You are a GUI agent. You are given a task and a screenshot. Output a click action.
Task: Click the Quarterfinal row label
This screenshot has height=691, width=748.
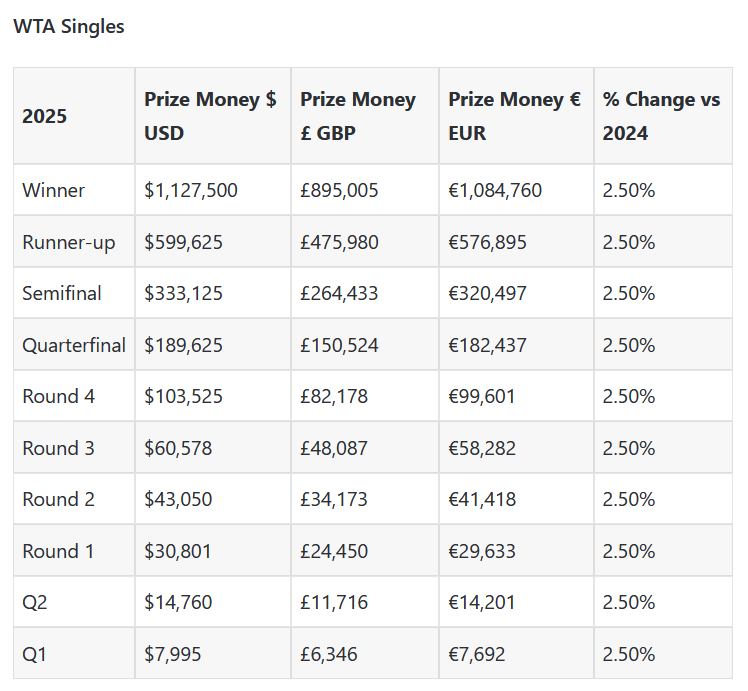pos(74,345)
